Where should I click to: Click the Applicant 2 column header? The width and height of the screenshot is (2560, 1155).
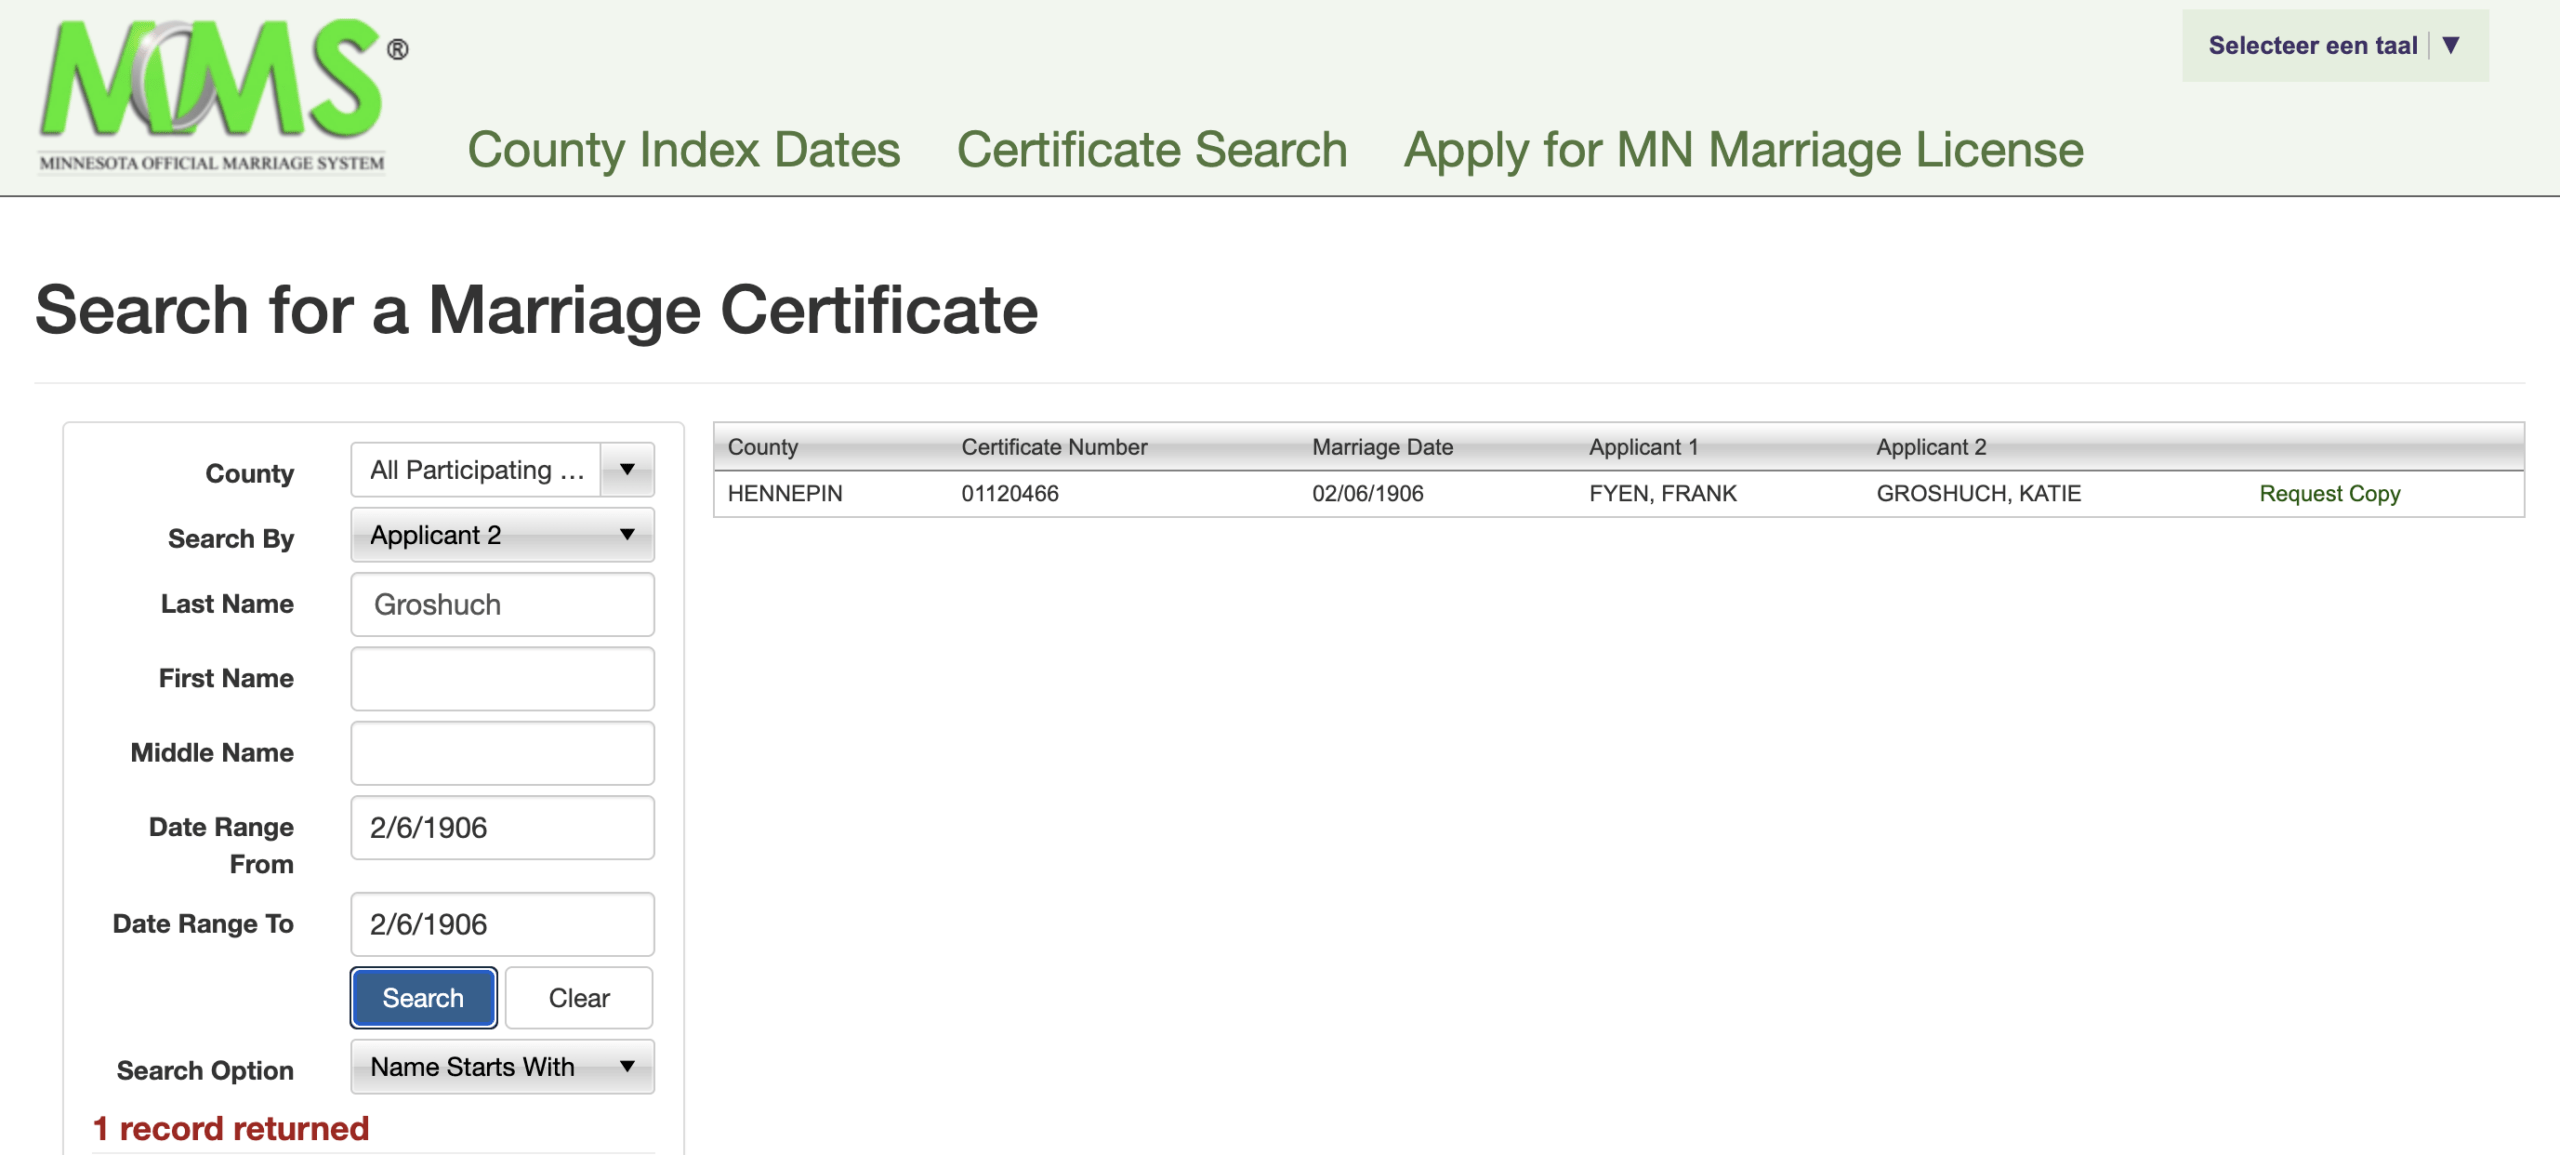click(x=1931, y=447)
